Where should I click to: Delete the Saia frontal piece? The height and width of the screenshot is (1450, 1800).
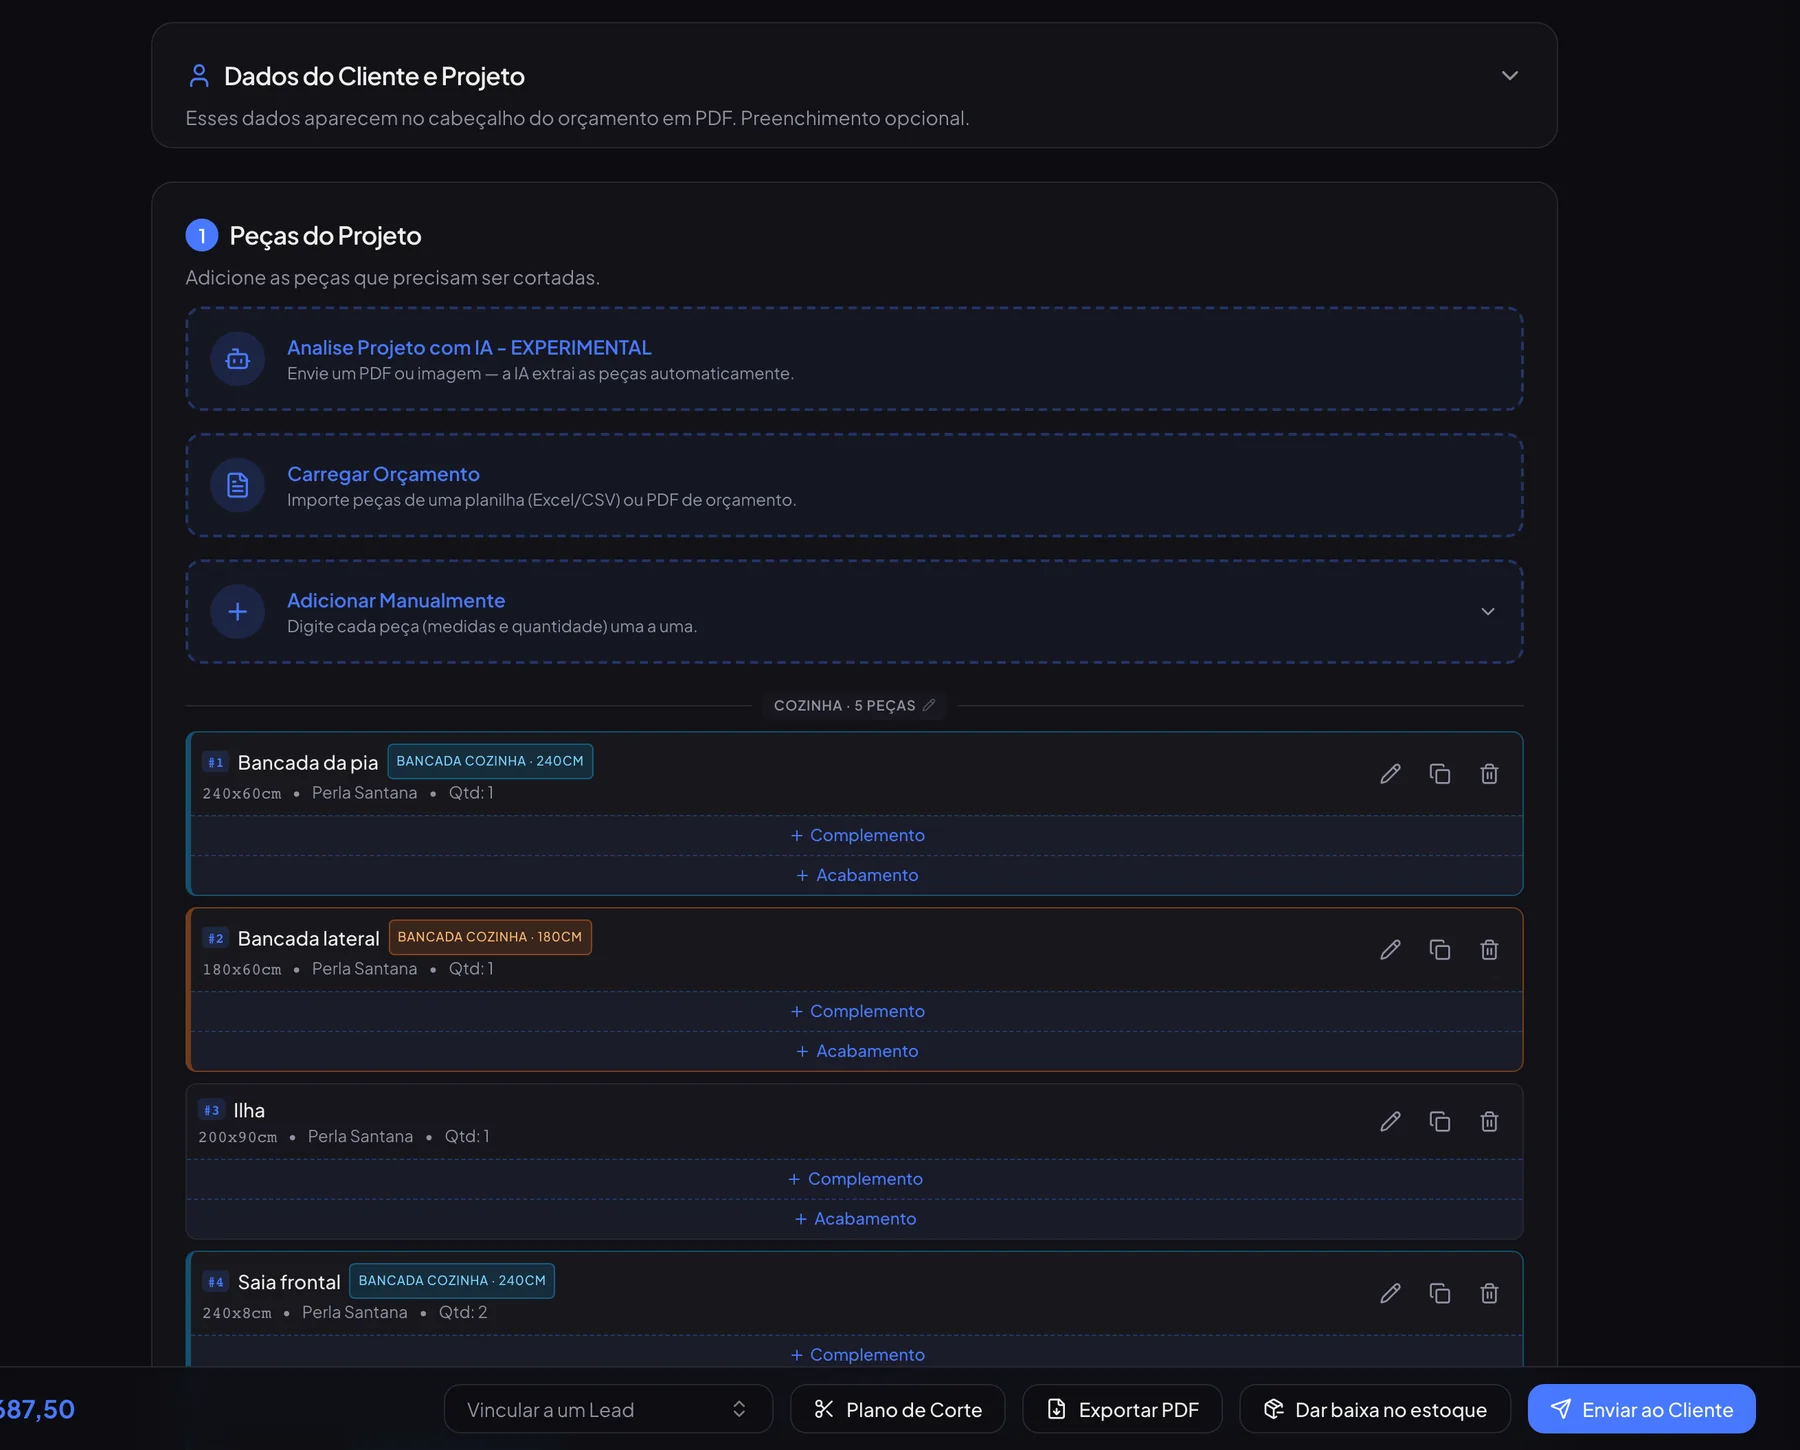pyautogui.click(x=1489, y=1294)
